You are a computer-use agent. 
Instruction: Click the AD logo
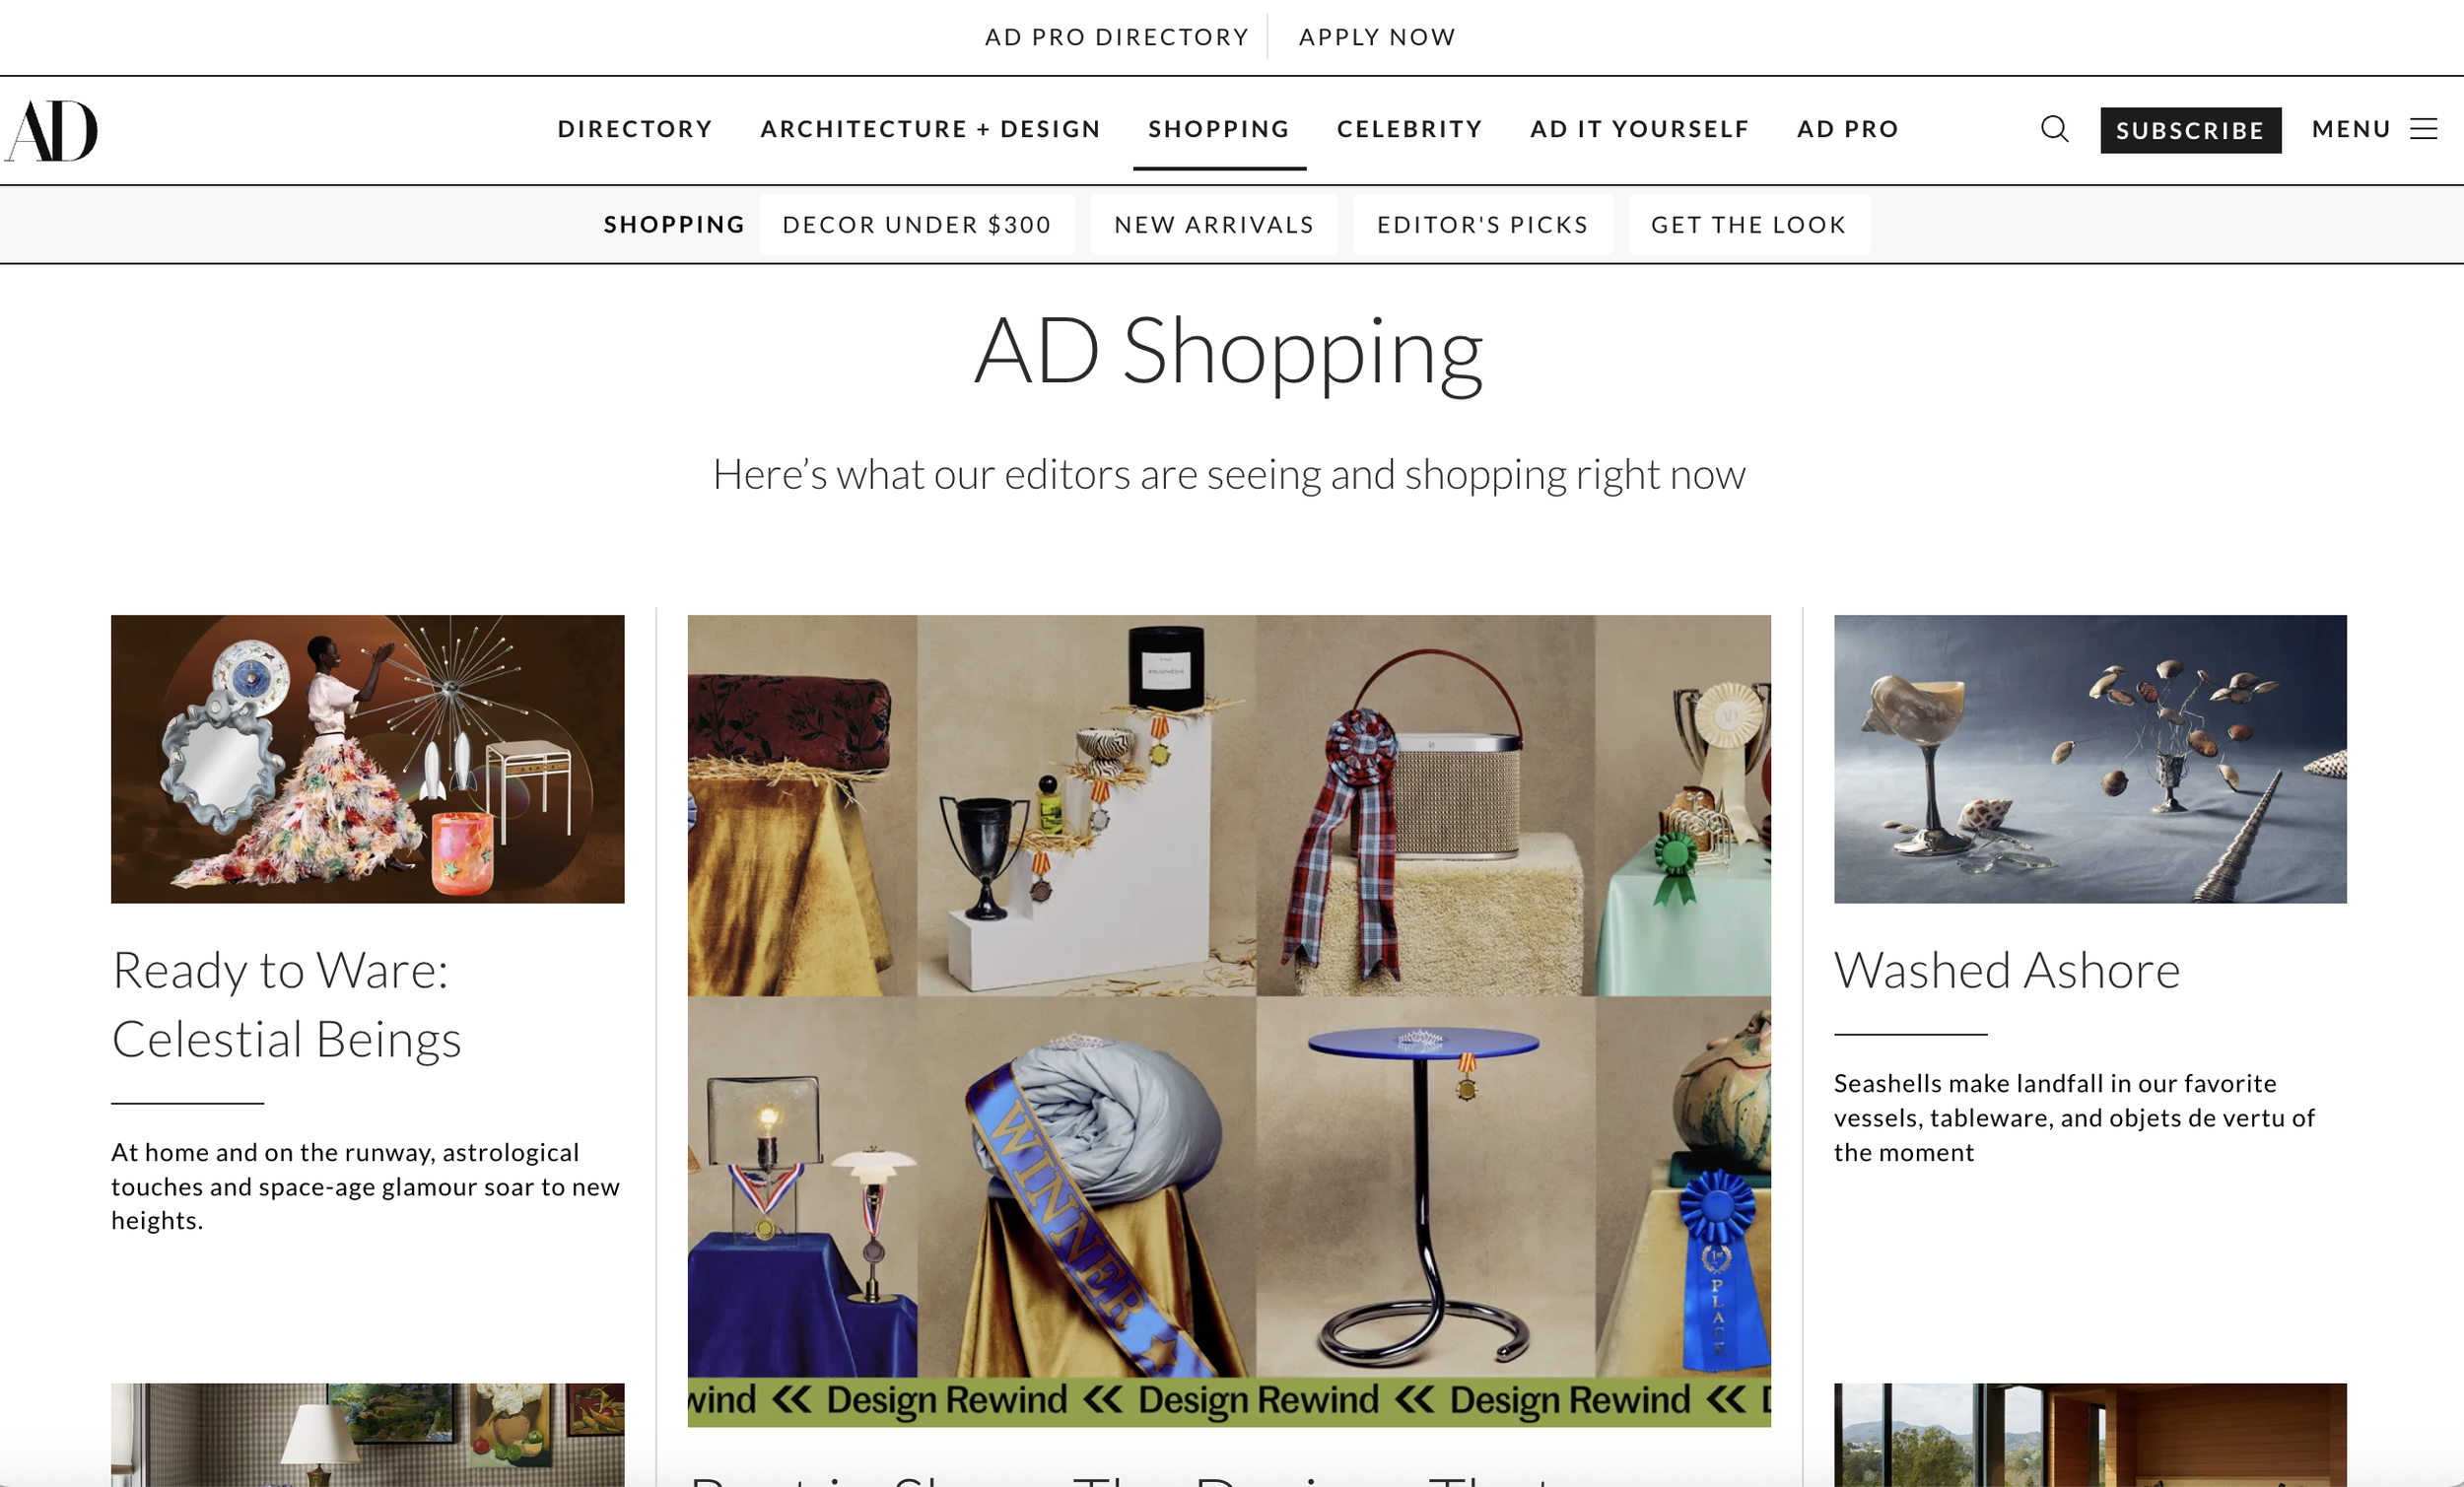pos(51,130)
